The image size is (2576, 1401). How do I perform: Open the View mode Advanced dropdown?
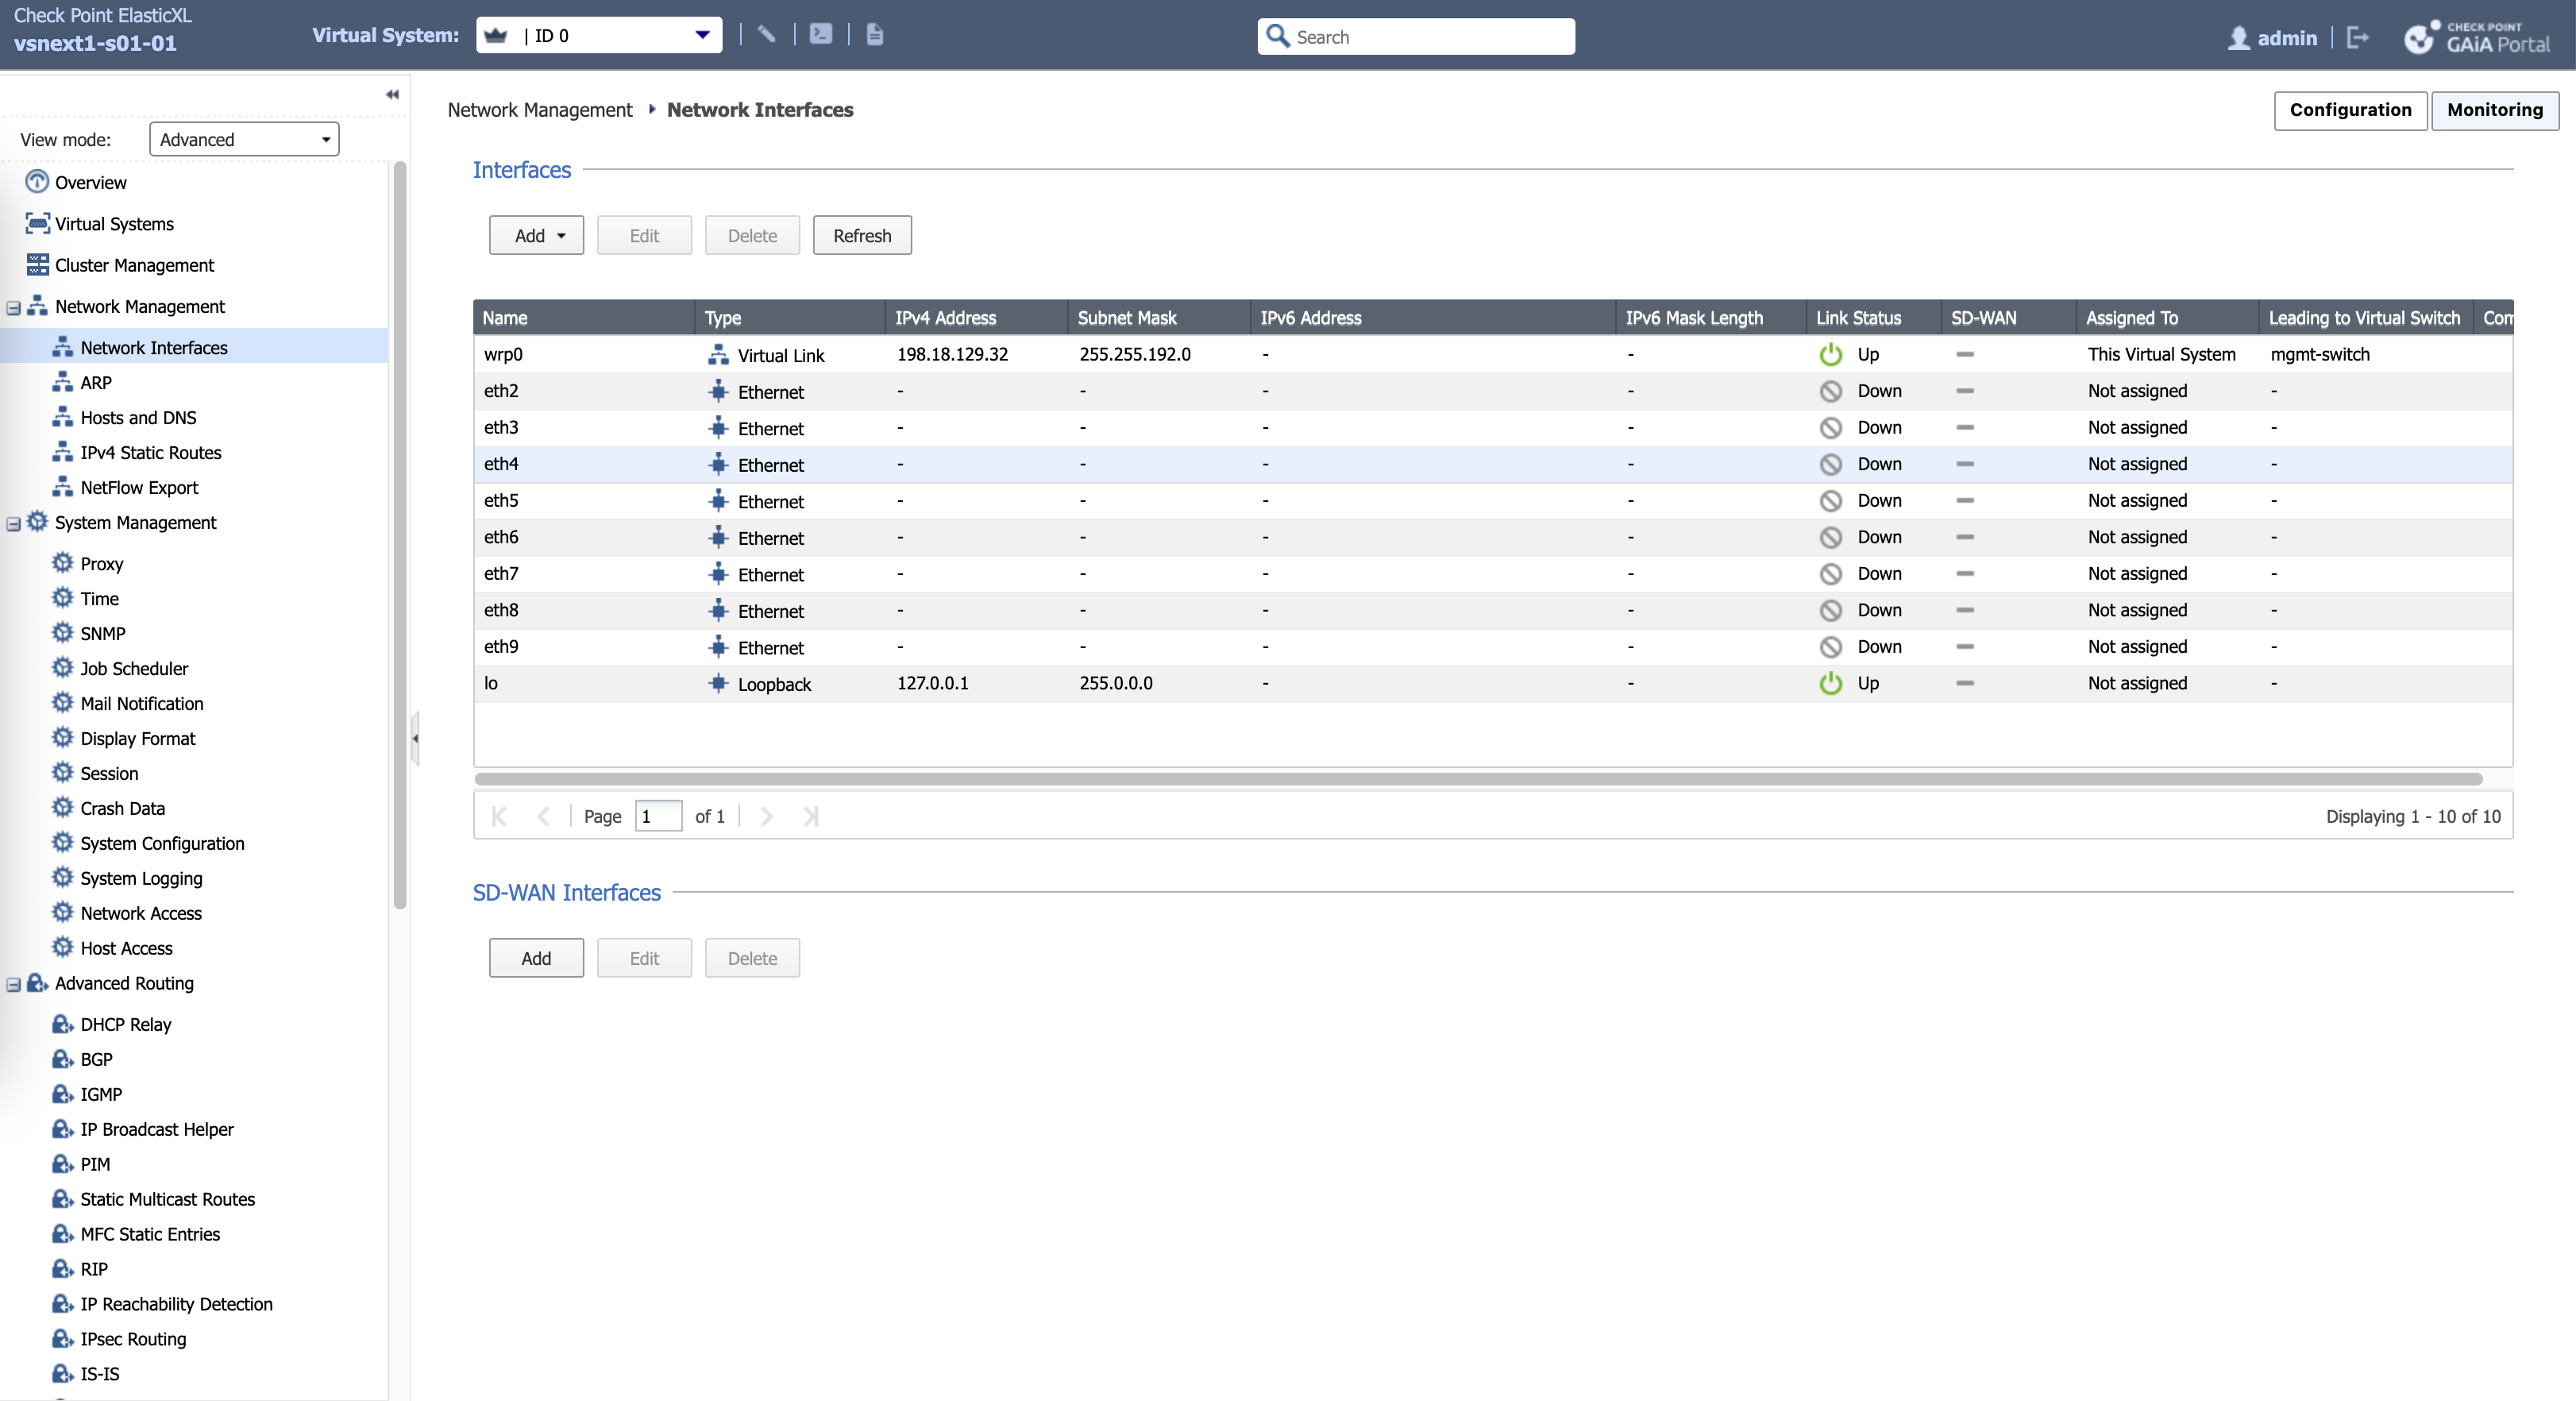pyautogui.click(x=244, y=139)
